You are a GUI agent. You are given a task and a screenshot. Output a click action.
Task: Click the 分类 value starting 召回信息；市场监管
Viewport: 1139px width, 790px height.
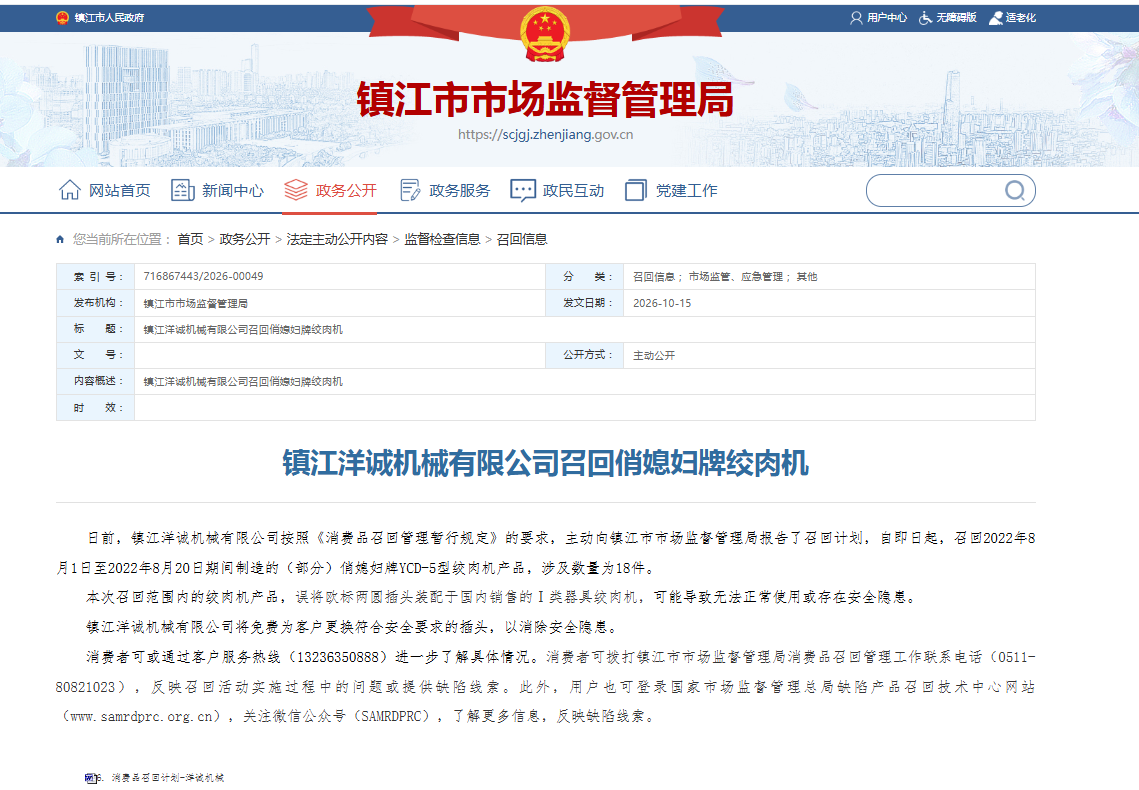pyautogui.click(x=725, y=277)
